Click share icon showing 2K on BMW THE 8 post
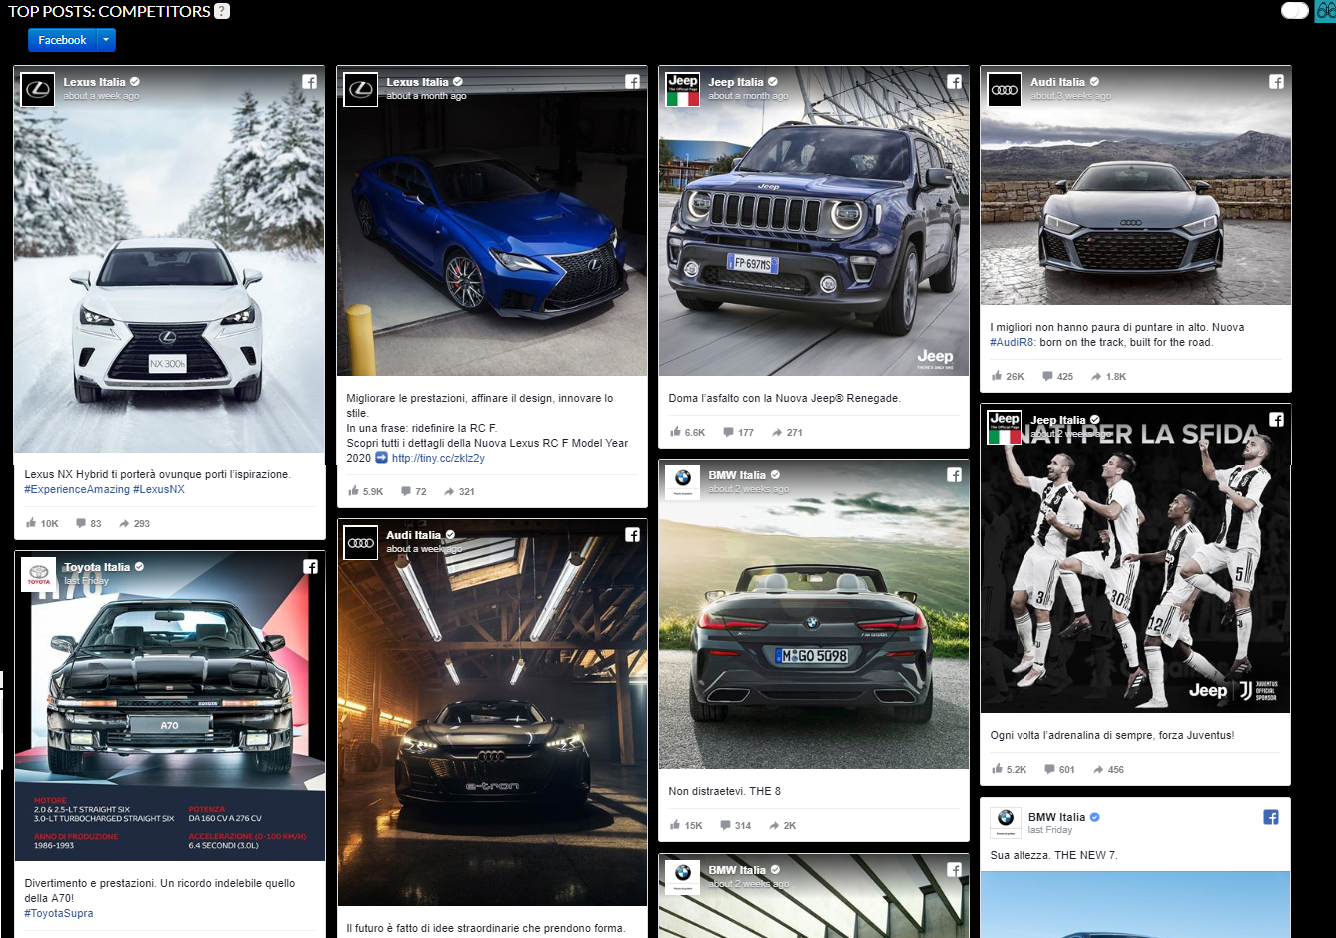Screen dimensions: 1336x938 pyautogui.click(x=775, y=826)
